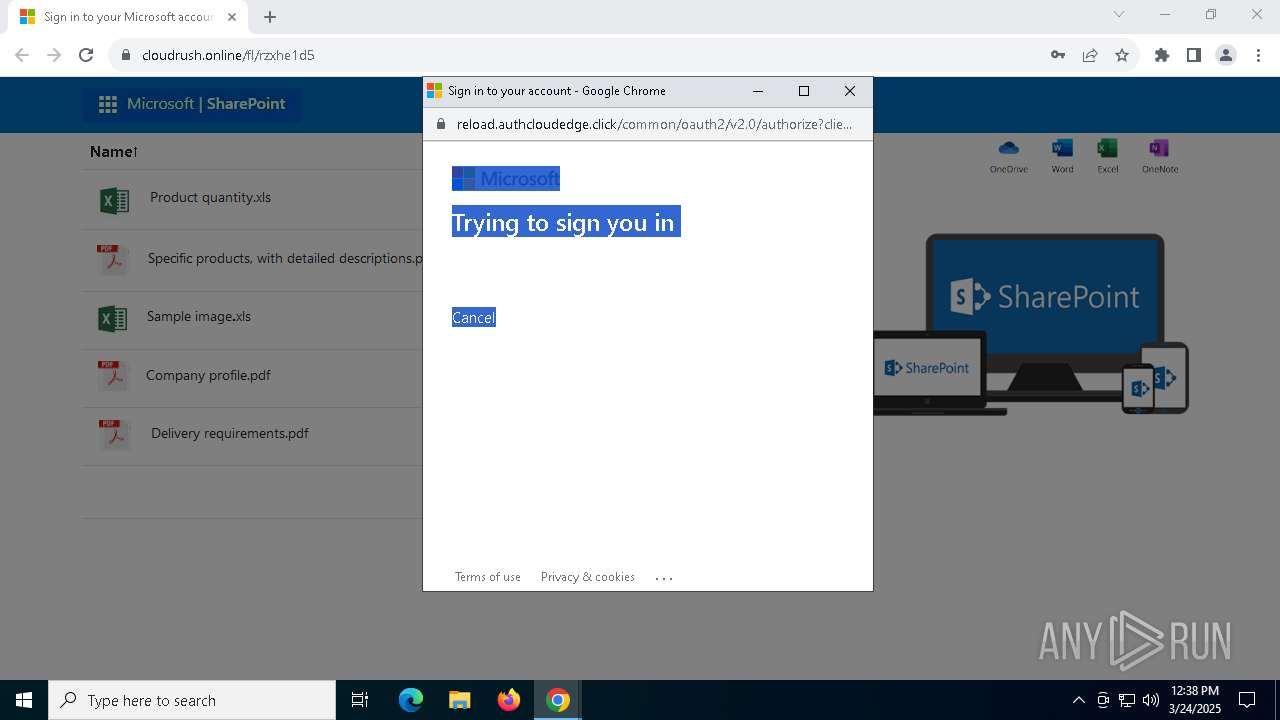Open File Explorer from taskbar

coord(459,700)
